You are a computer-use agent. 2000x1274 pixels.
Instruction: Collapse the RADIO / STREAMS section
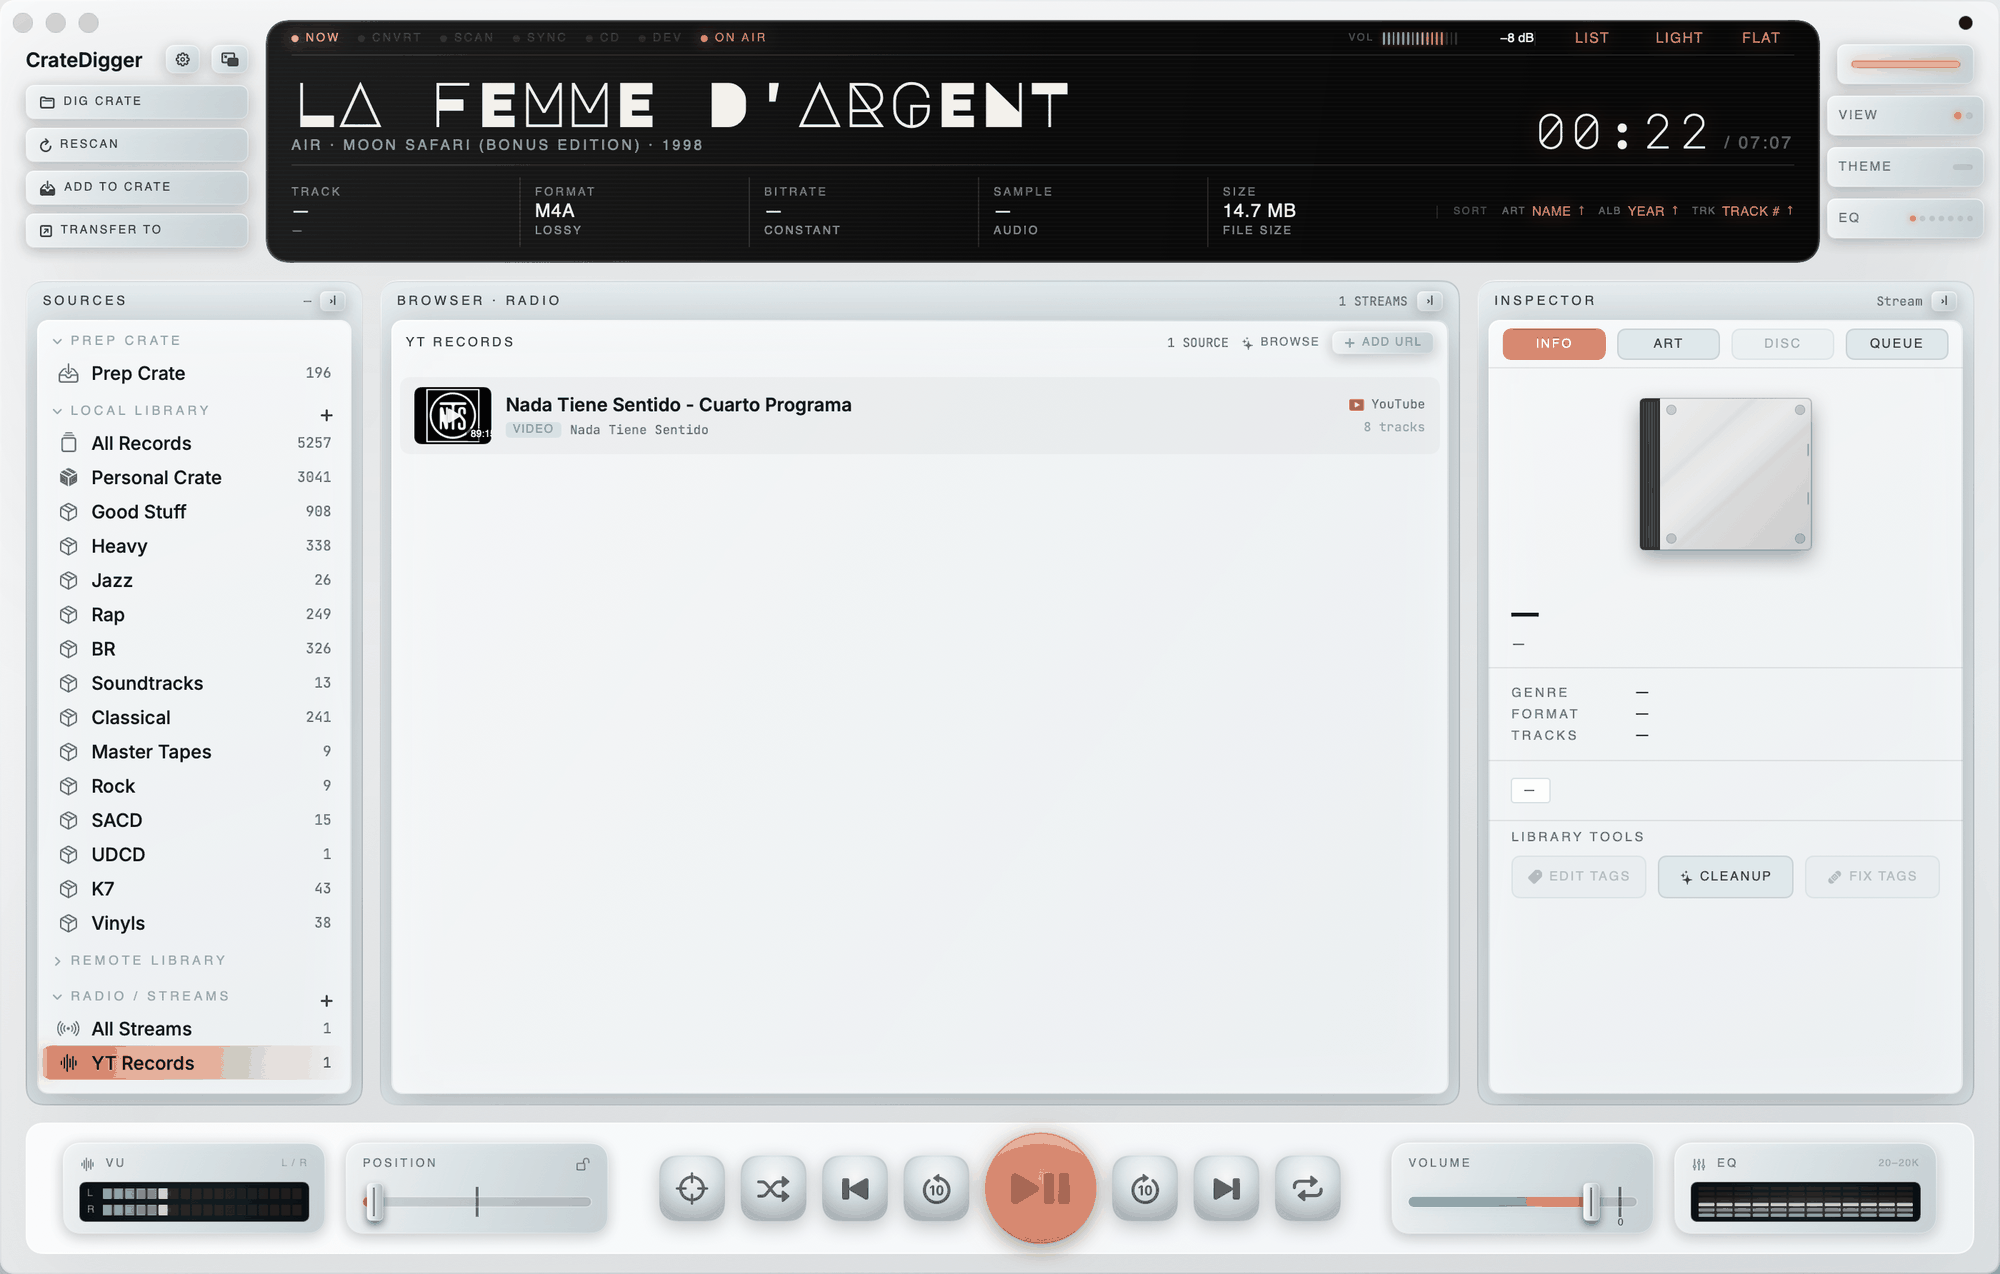57,997
